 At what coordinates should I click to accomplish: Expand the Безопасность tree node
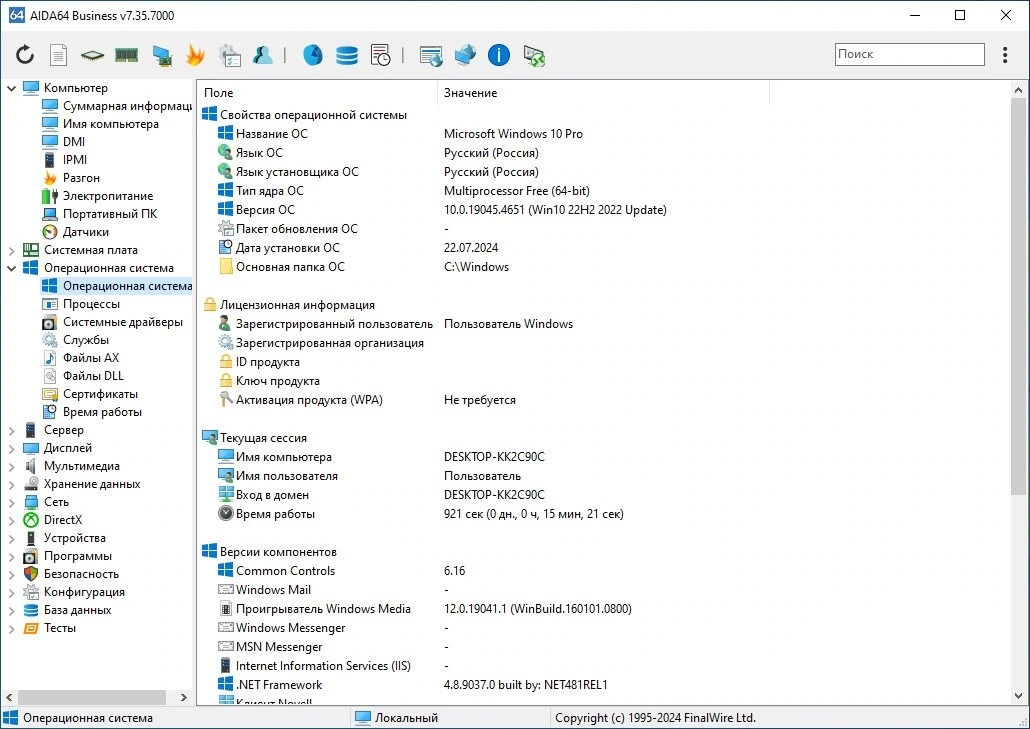[x=11, y=575]
